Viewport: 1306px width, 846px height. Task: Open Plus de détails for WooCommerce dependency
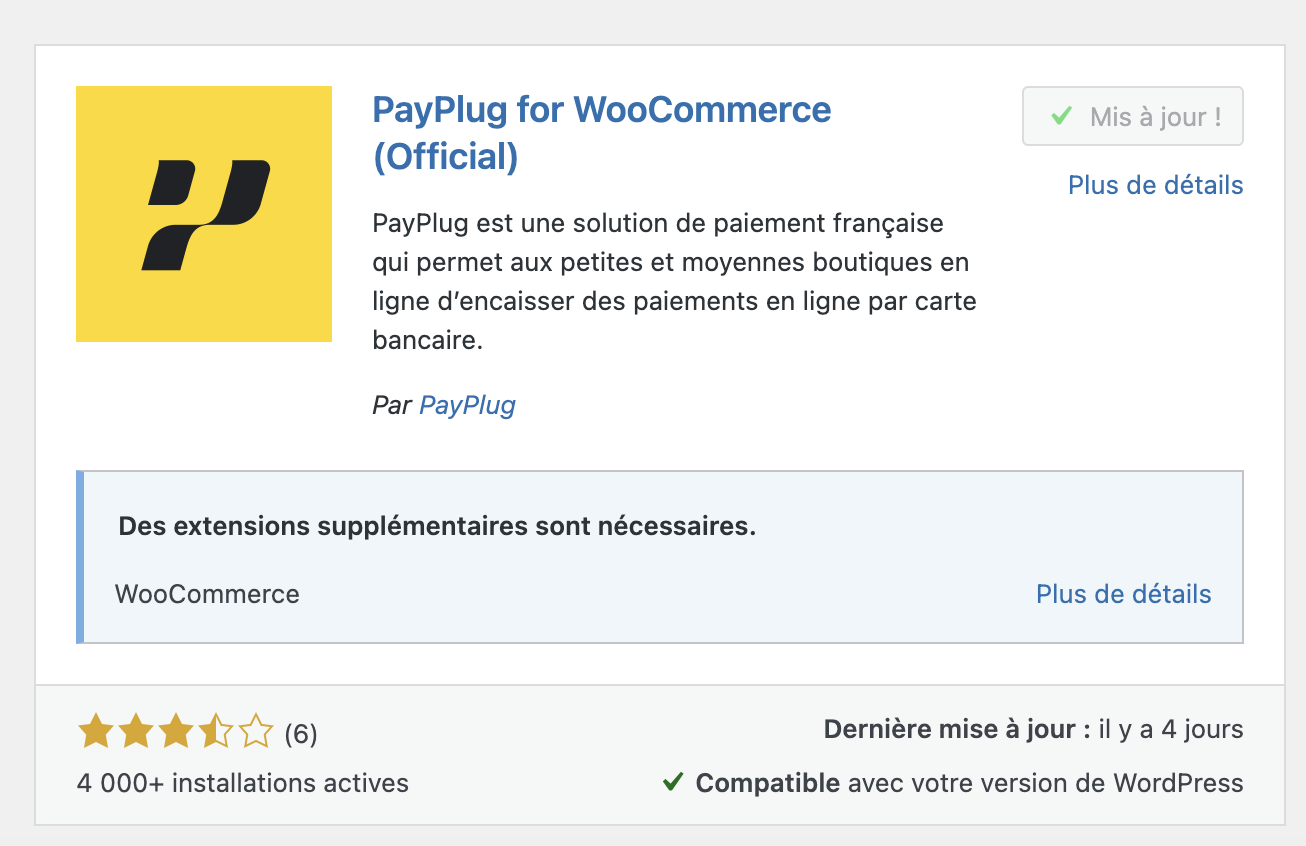1123,594
